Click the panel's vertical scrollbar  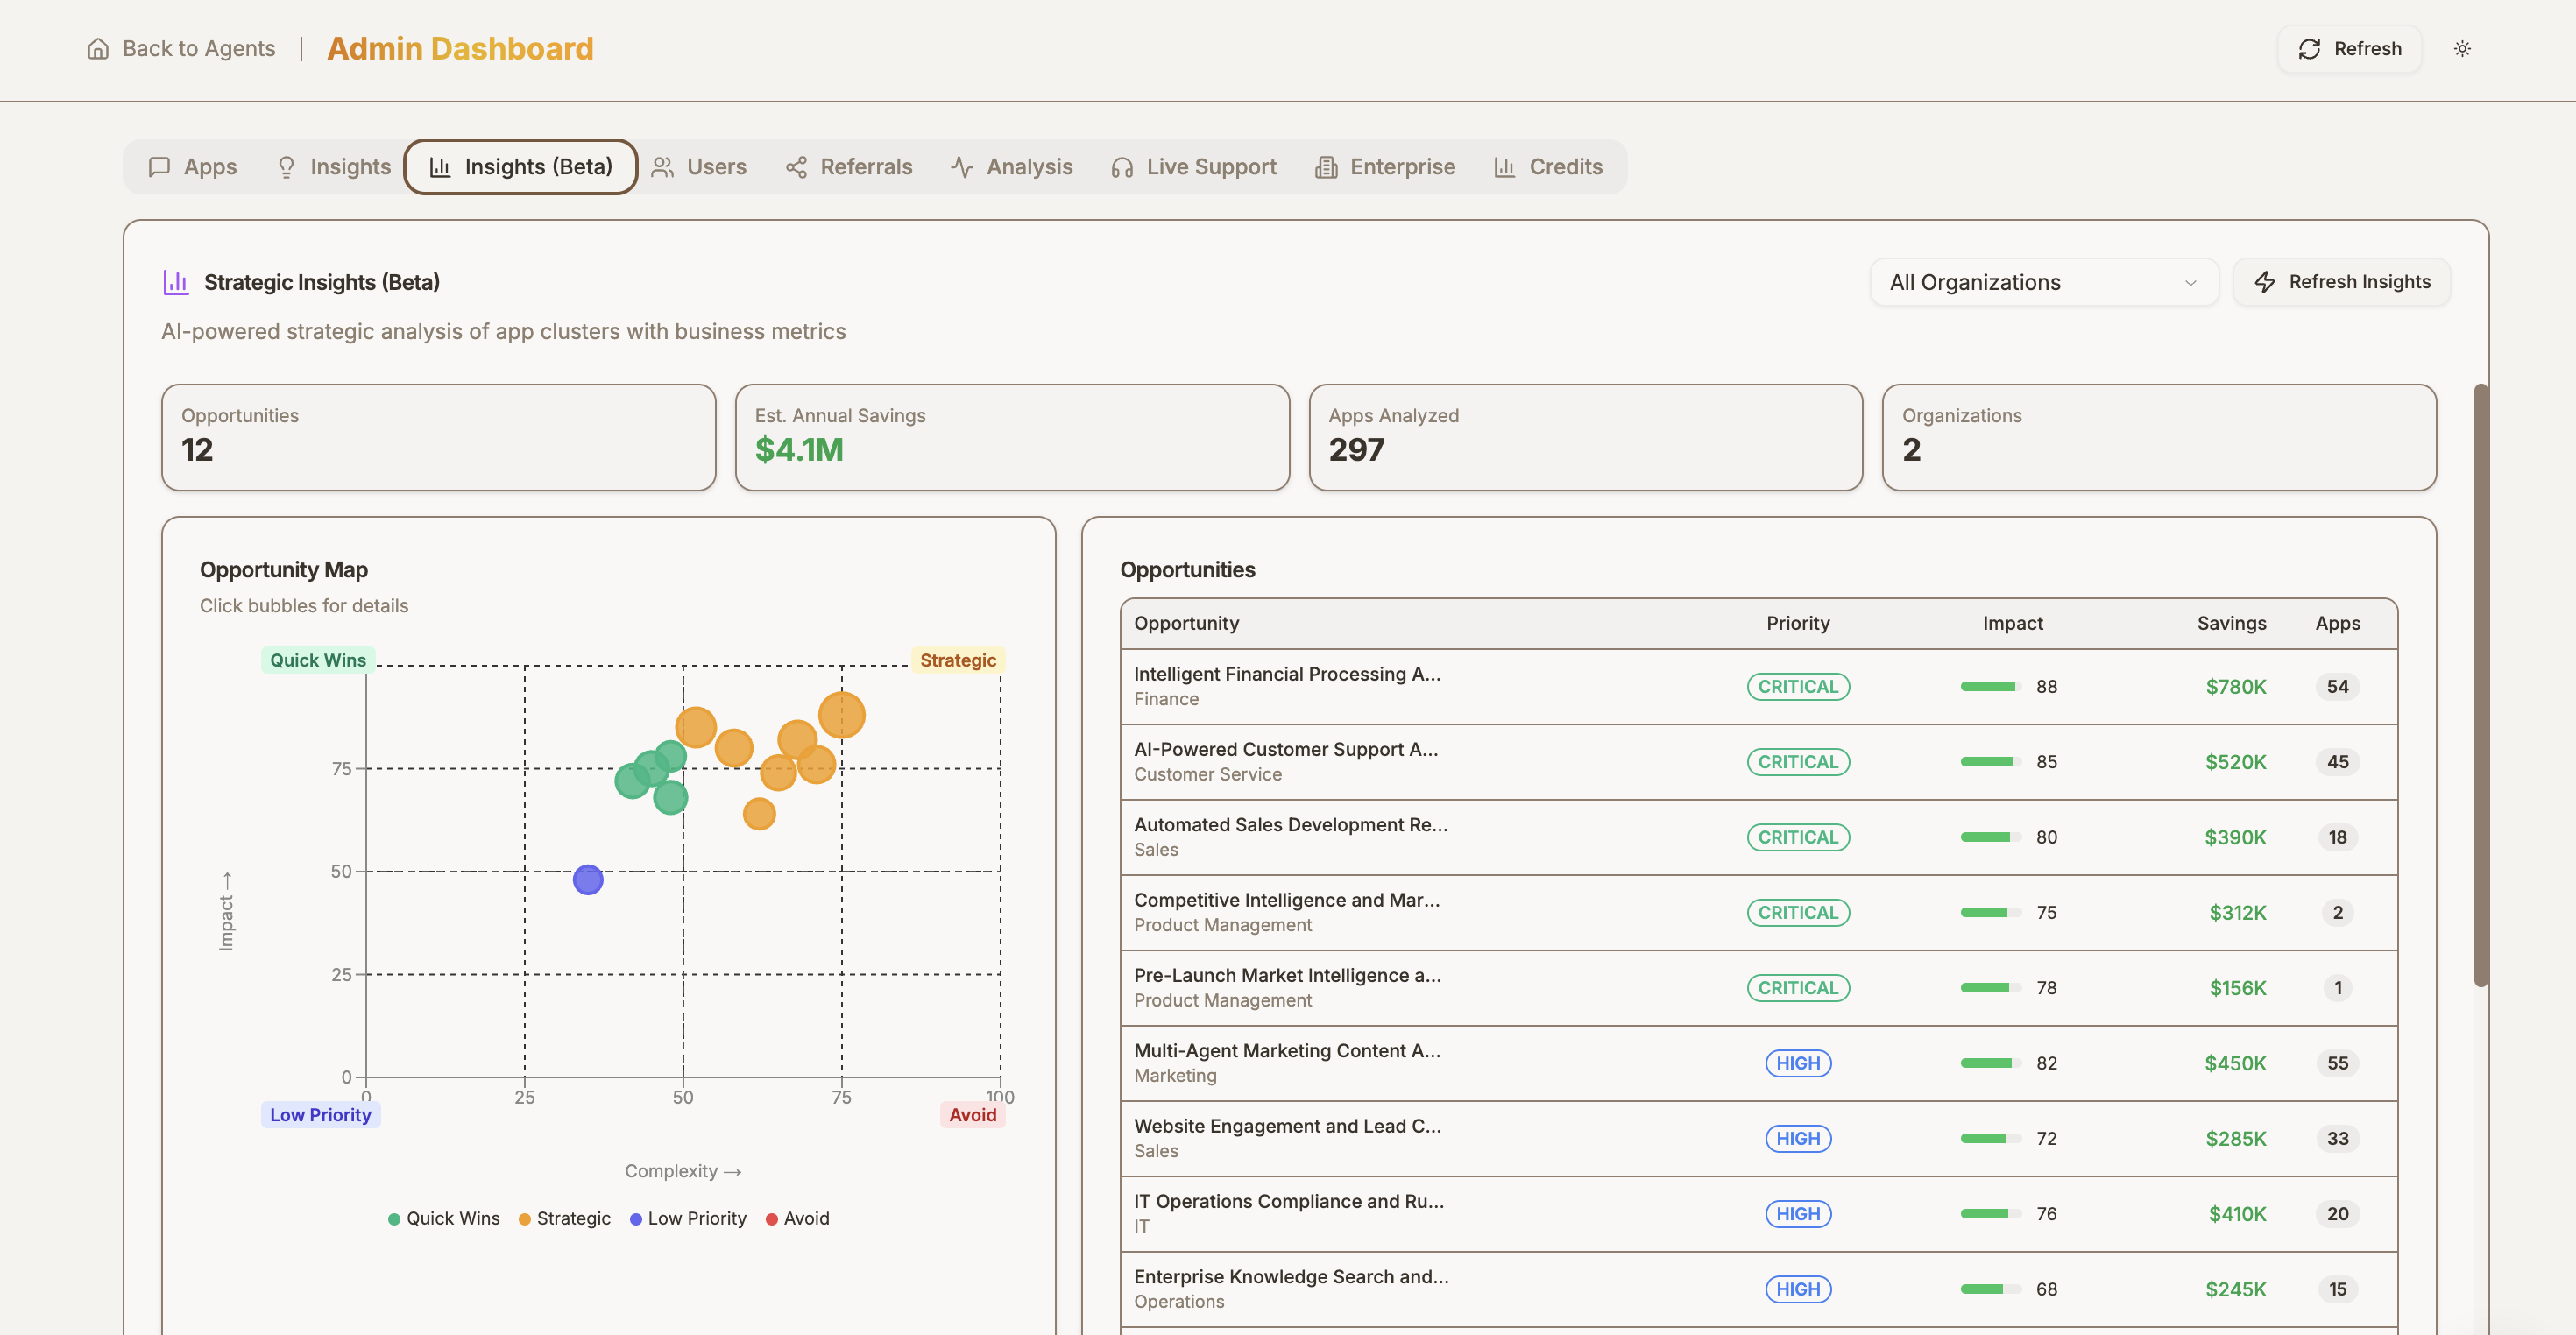2480,685
